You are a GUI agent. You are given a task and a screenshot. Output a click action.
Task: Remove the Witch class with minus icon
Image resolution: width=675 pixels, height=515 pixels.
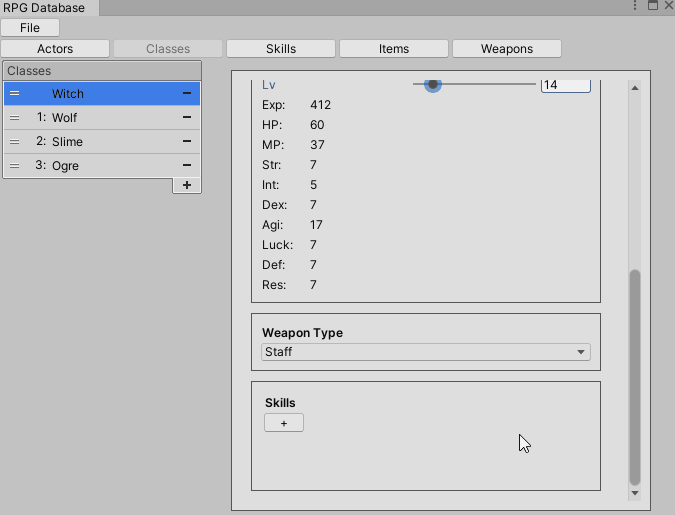[187, 93]
